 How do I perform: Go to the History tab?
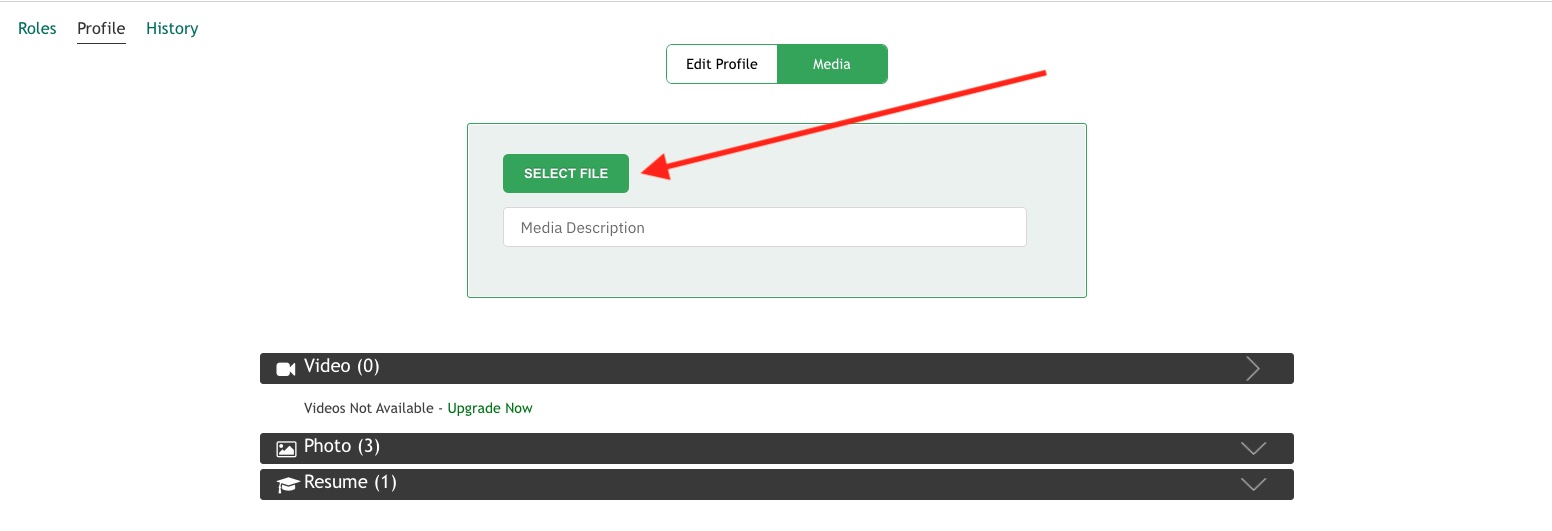click(172, 28)
